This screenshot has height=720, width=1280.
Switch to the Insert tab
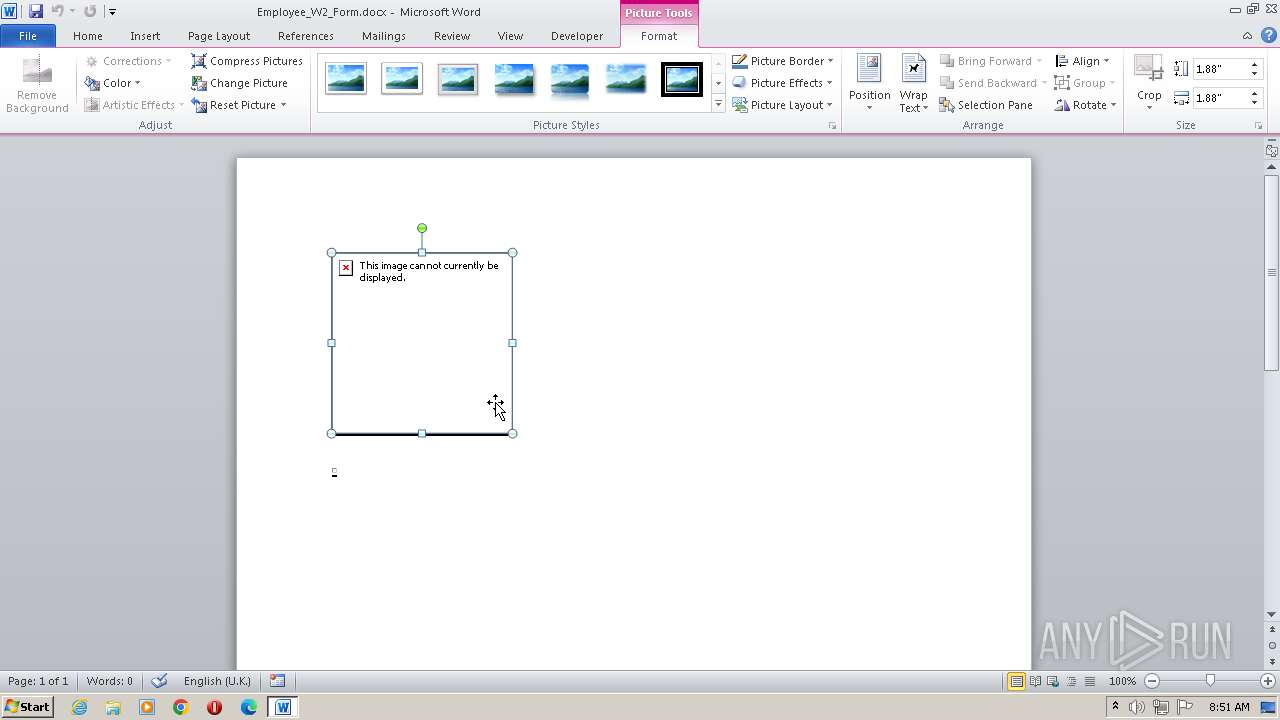tap(145, 36)
